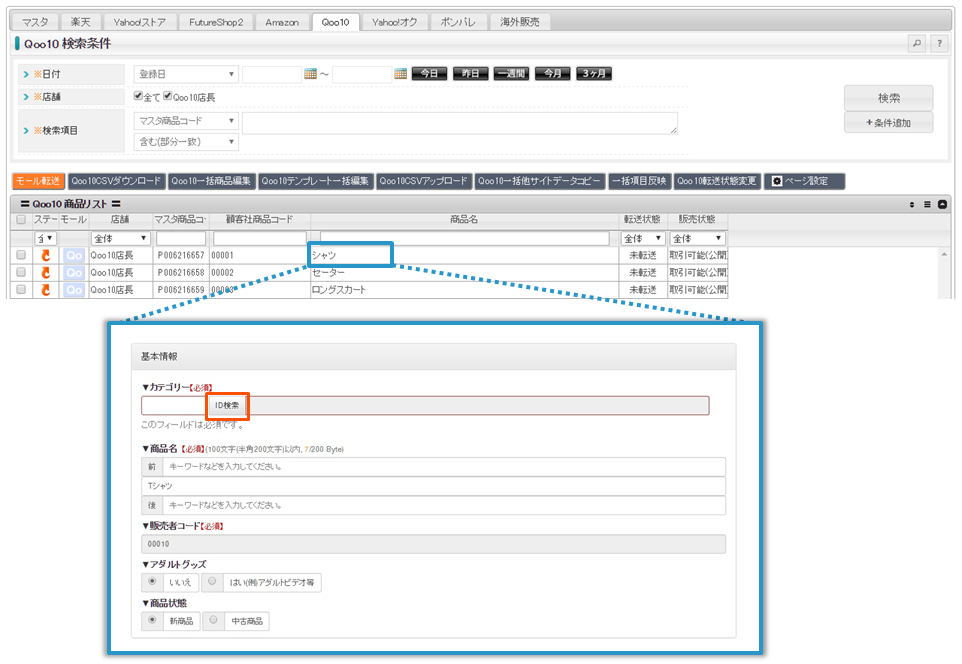The width and height of the screenshot is (962, 664).
Task: Open the start date calendar picker icon
Action: pyautogui.click(x=310, y=74)
